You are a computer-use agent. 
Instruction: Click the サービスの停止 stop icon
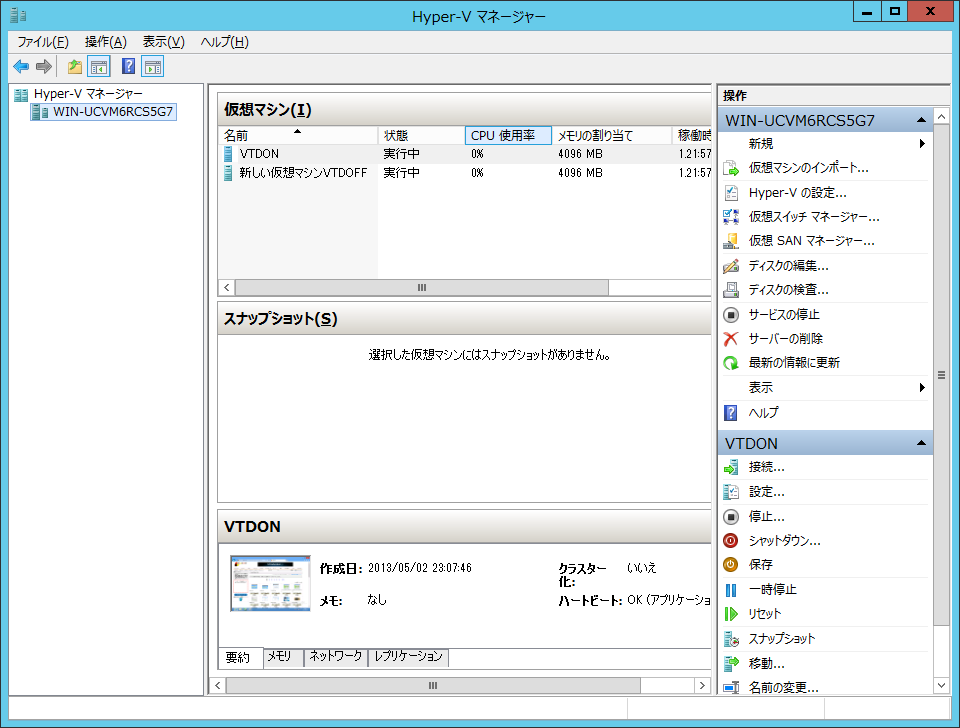pyautogui.click(x=731, y=315)
